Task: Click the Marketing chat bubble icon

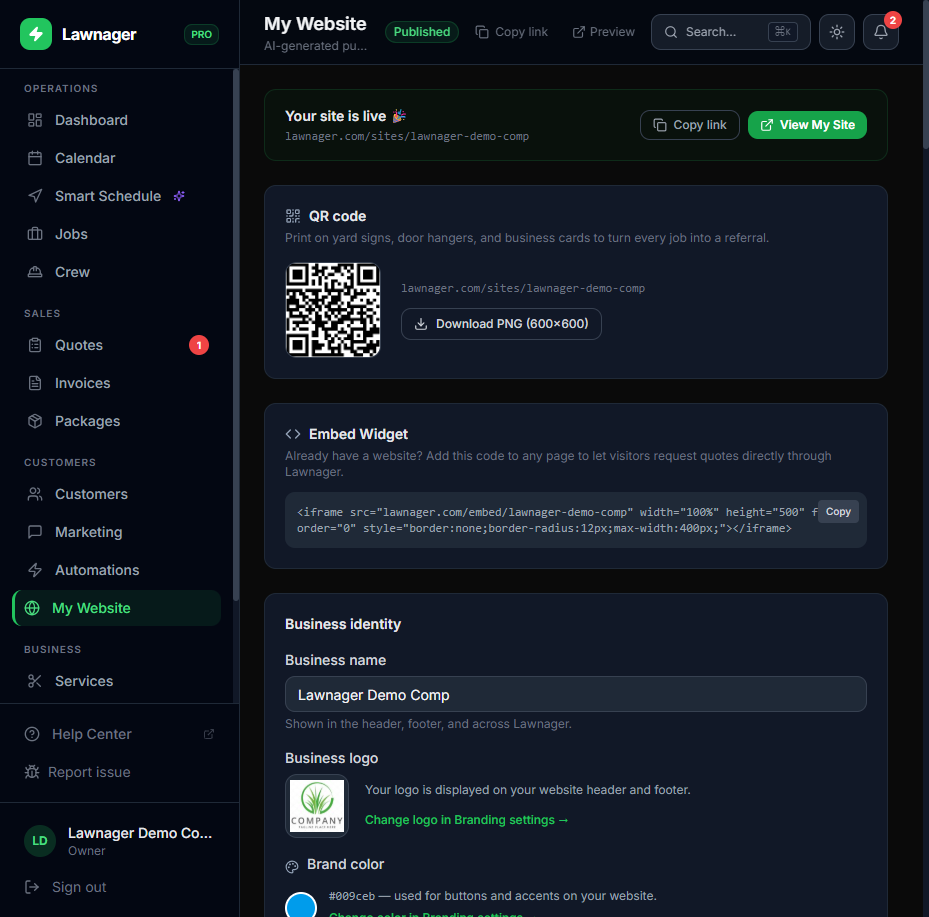Action: [x=35, y=533]
